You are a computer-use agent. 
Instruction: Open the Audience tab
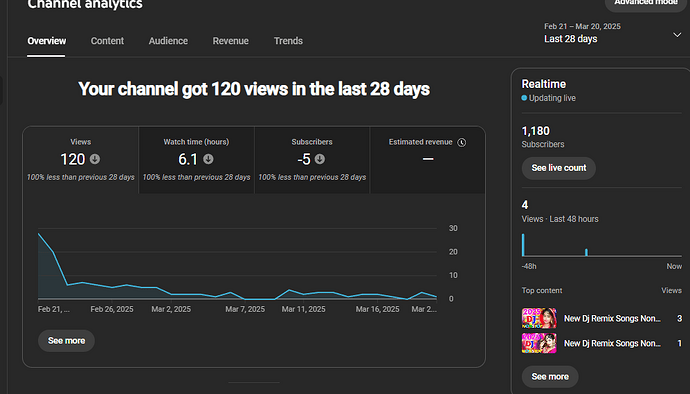(x=168, y=41)
